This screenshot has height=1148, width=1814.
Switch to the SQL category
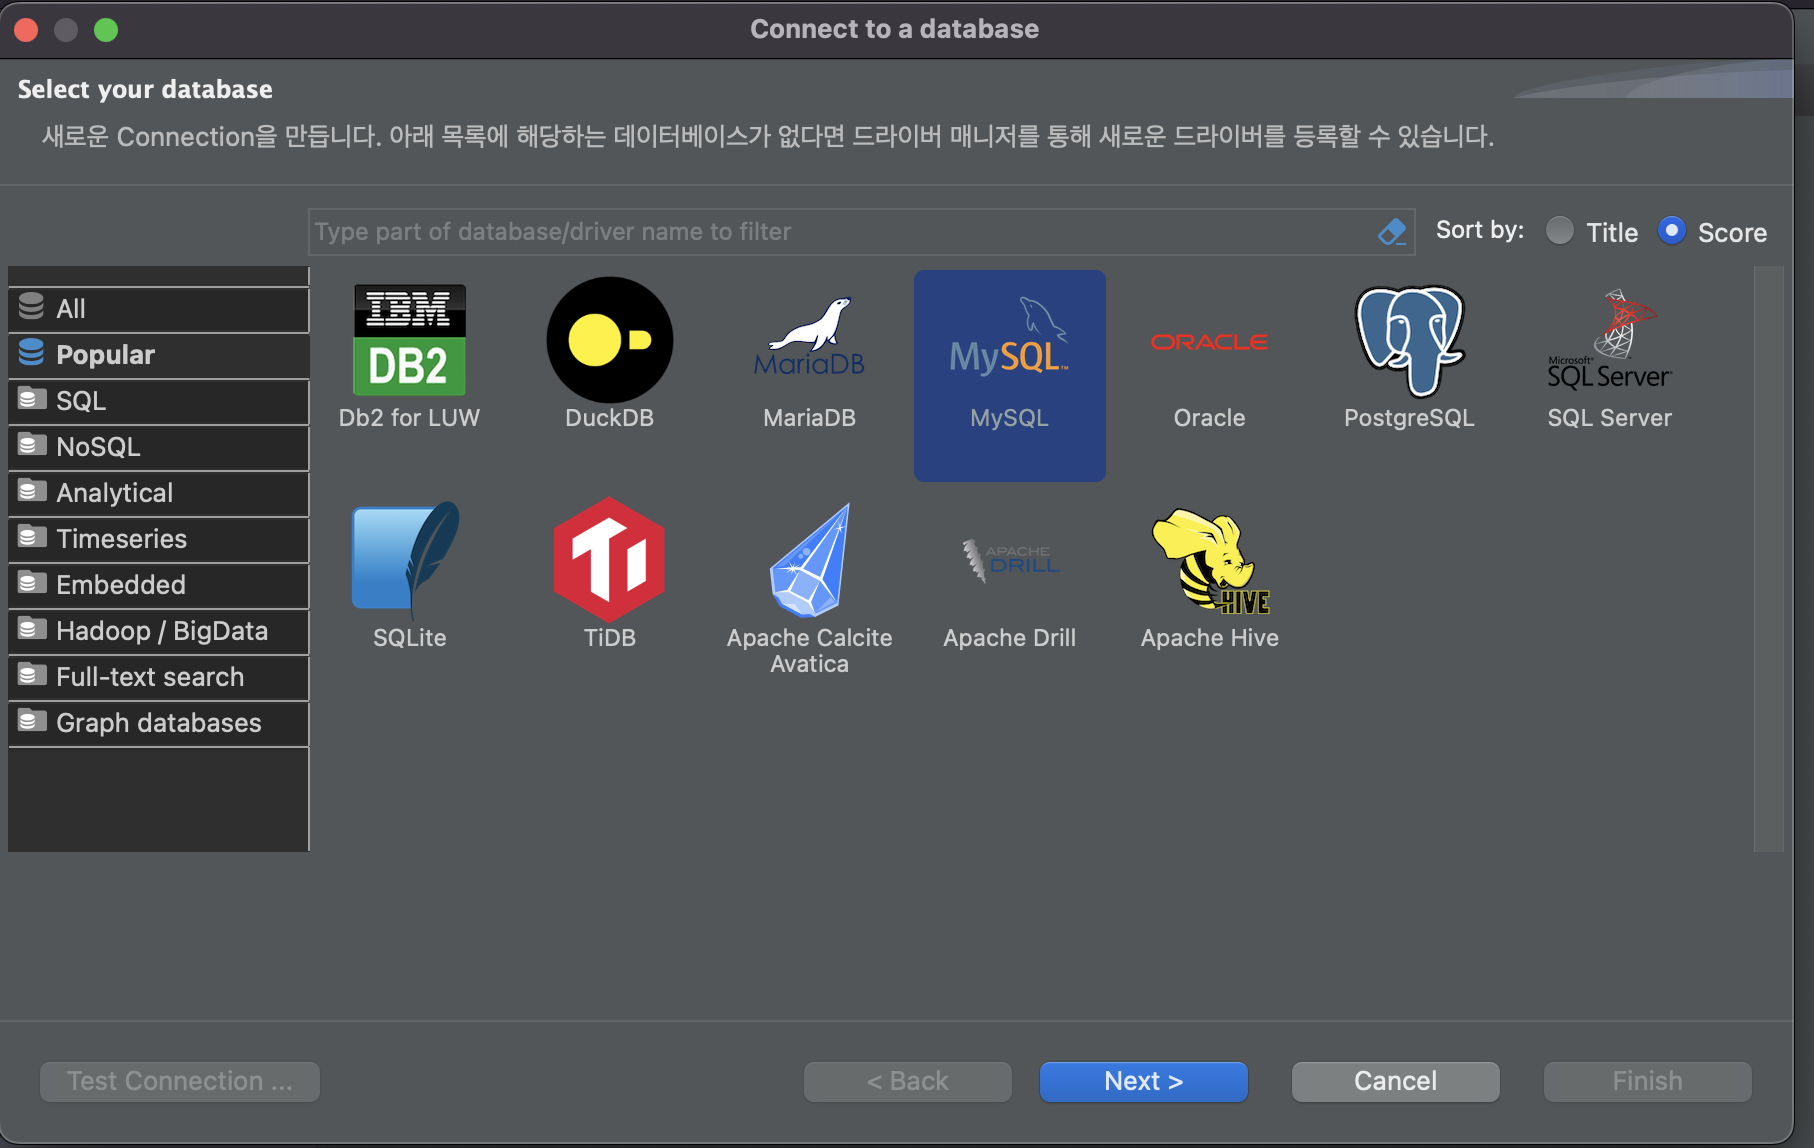[x=159, y=401]
